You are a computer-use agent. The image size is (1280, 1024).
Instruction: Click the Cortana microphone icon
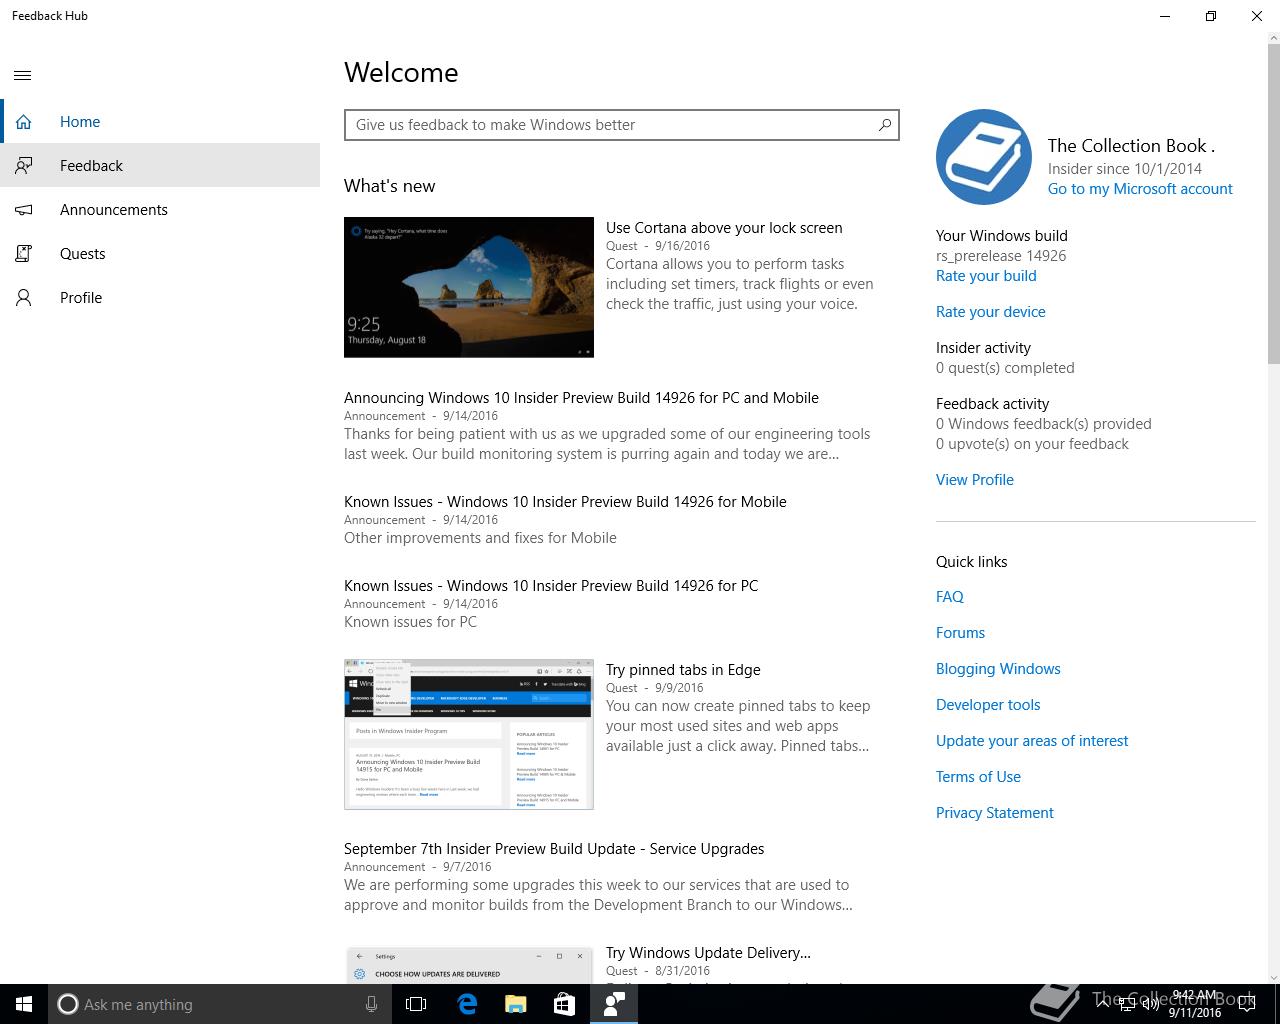click(371, 1004)
